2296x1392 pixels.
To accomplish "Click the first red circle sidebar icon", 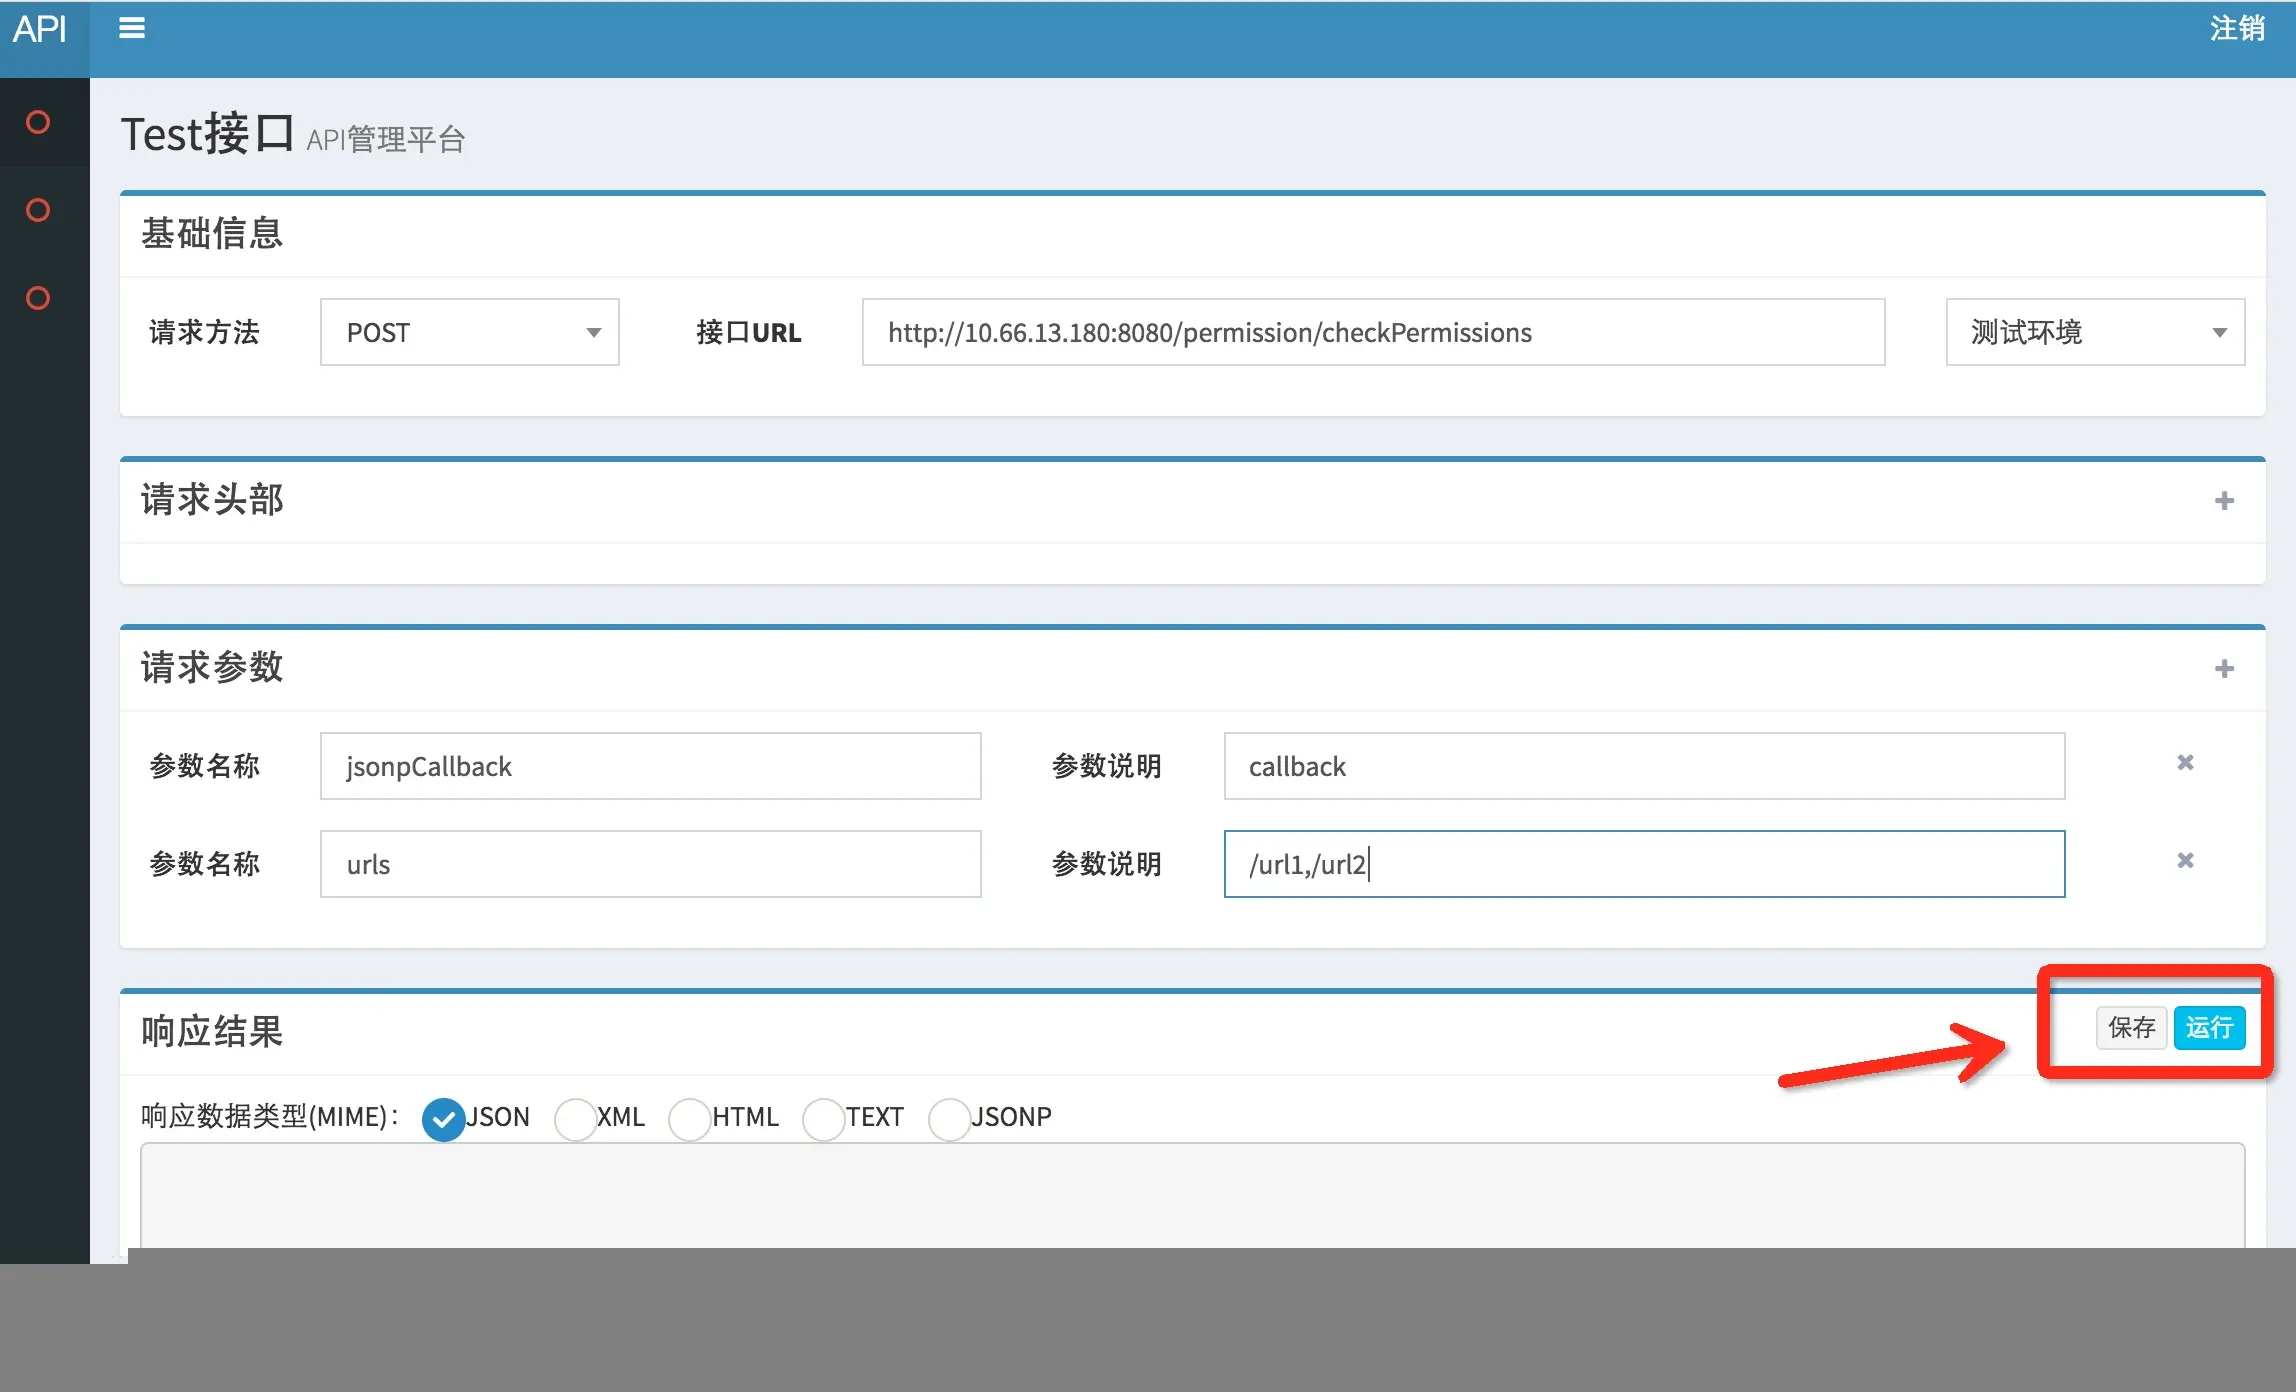I will 38,122.
